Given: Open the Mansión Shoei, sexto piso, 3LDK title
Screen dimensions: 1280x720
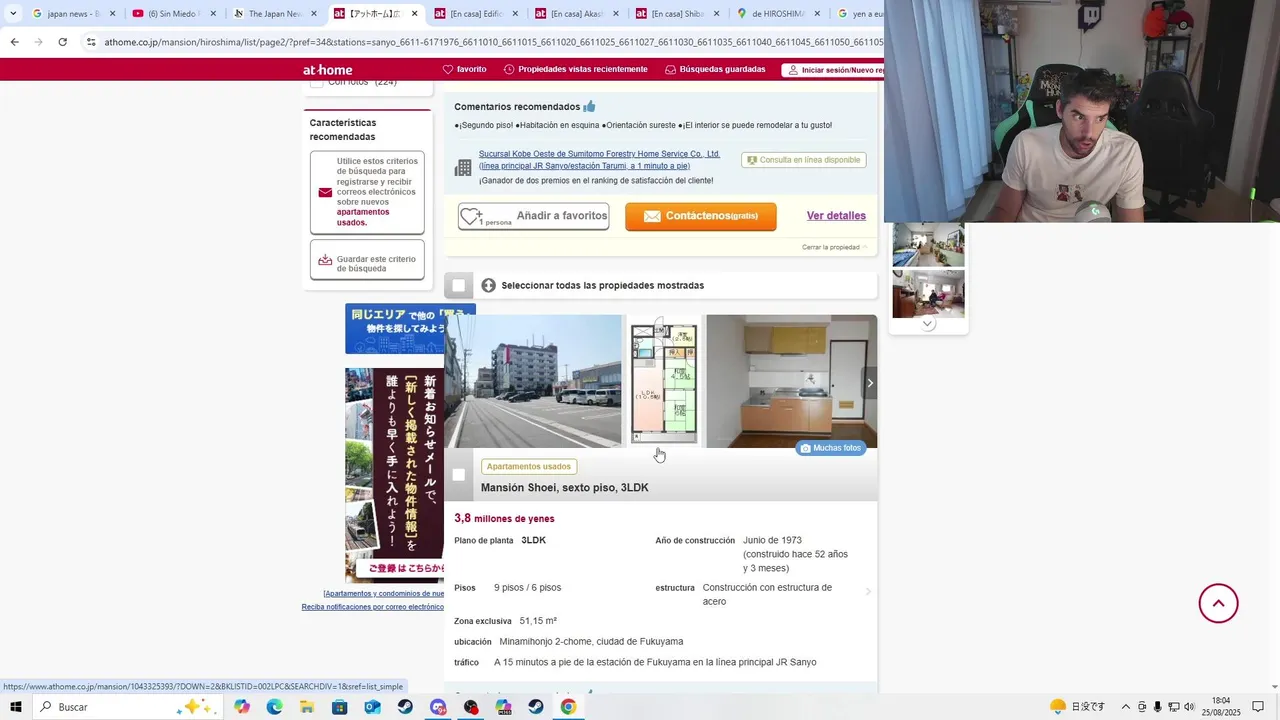Looking at the screenshot, I should coord(565,488).
